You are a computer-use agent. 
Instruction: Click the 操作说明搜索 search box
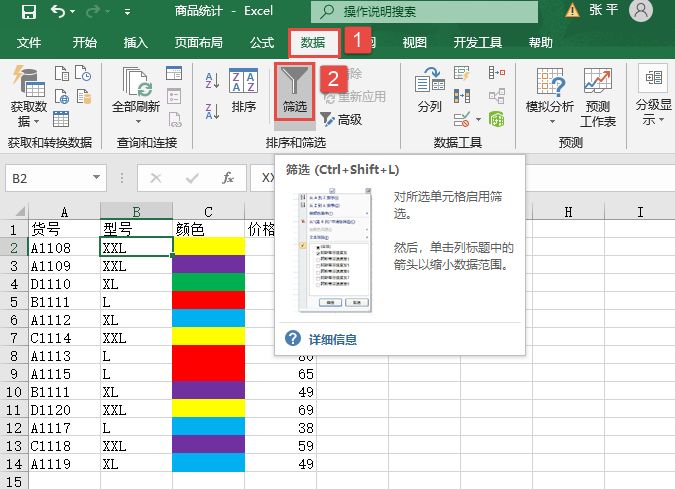point(424,12)
